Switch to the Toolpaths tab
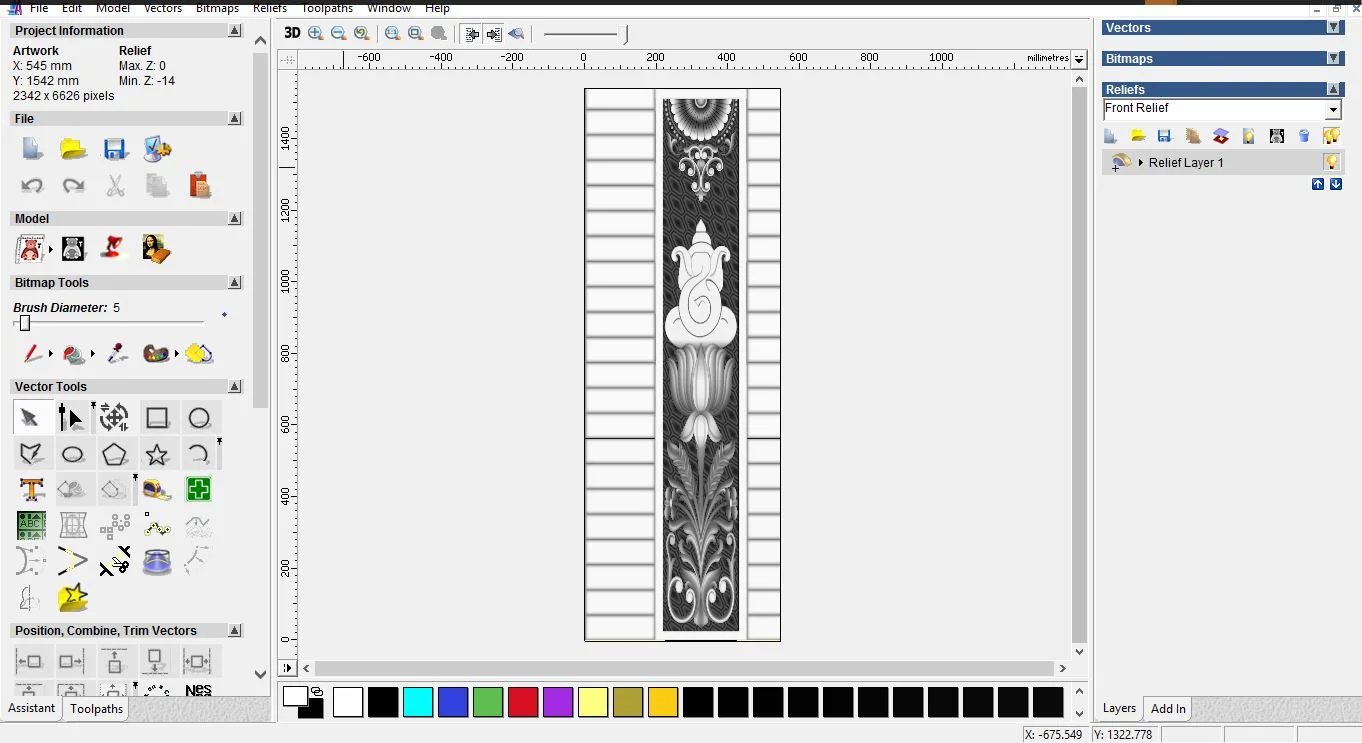1362x743 pixels. [96, 709]
